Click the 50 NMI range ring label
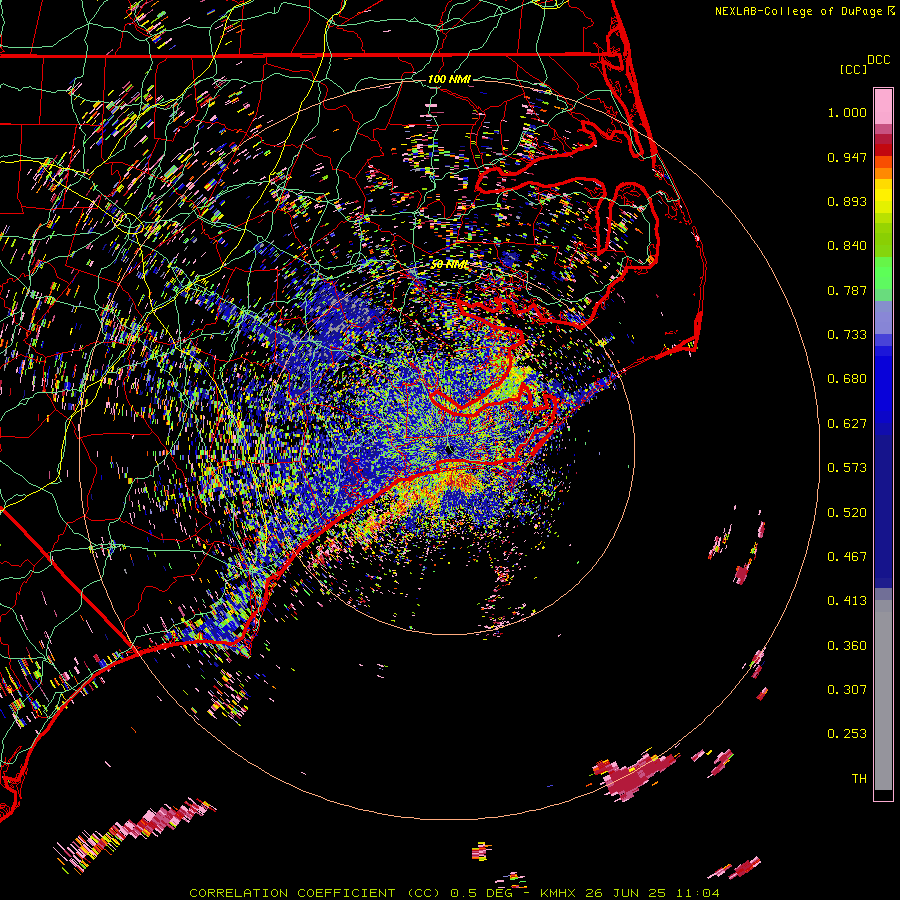Screen dimensions: 900x900 click(449, 265)
